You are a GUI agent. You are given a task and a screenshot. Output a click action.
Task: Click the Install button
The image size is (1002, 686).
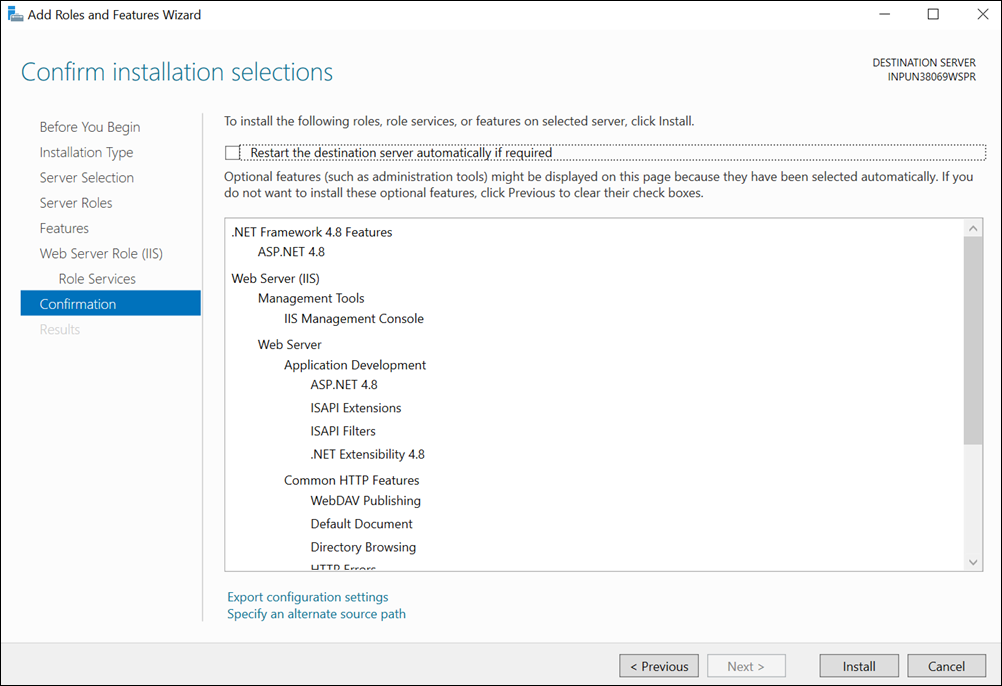858,666
